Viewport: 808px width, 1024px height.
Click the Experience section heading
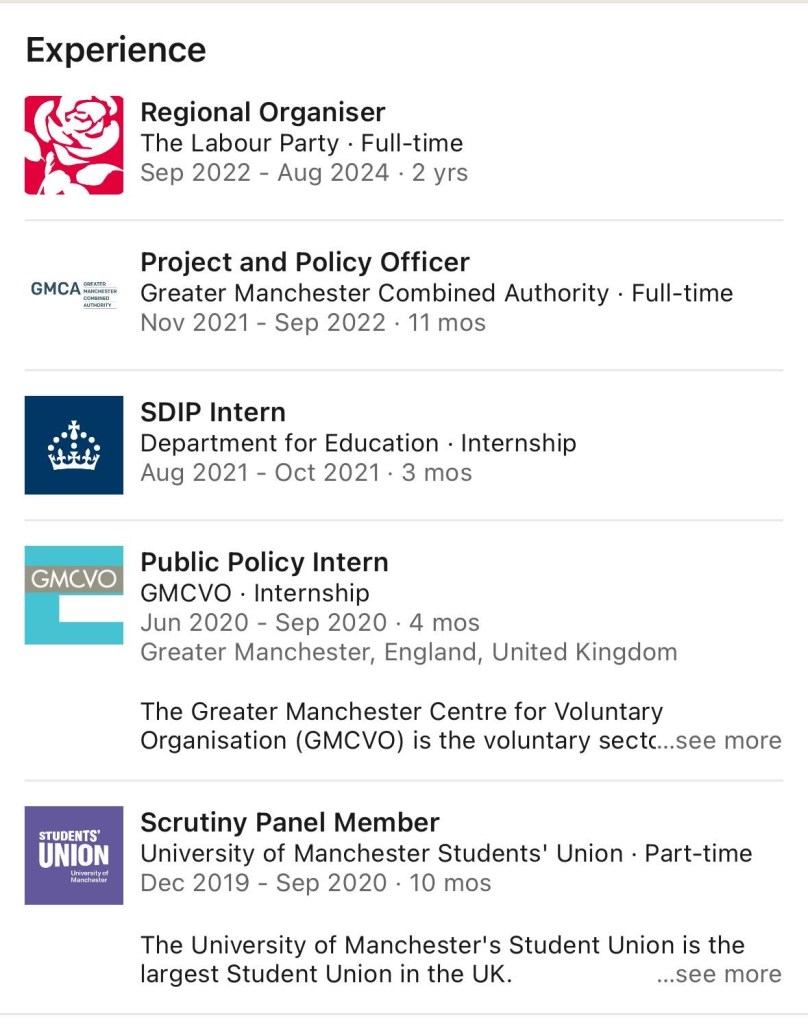(x=116, y=50)
